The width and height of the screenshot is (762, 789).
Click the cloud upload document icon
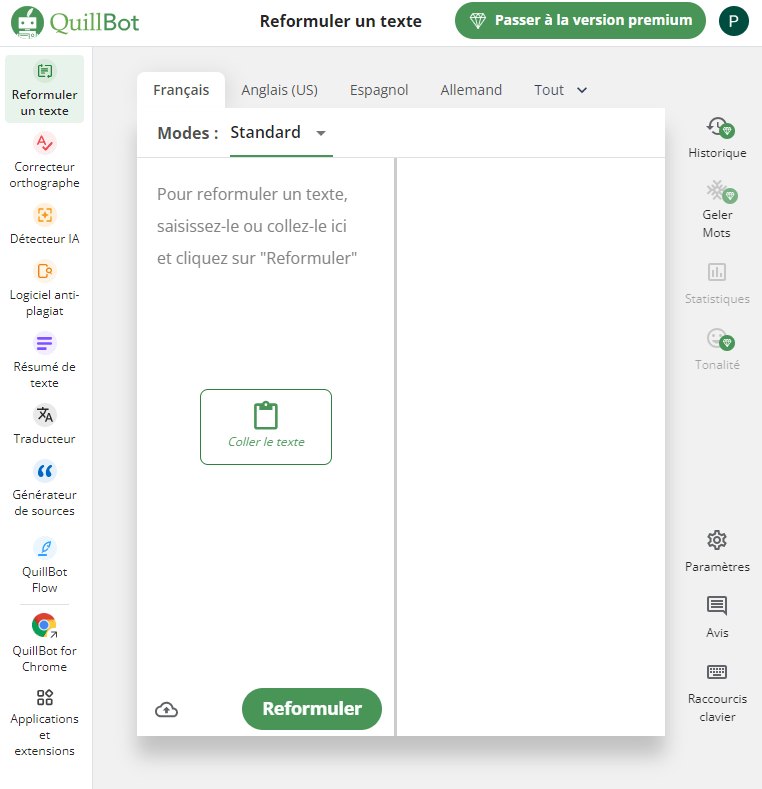pos(166,709)
